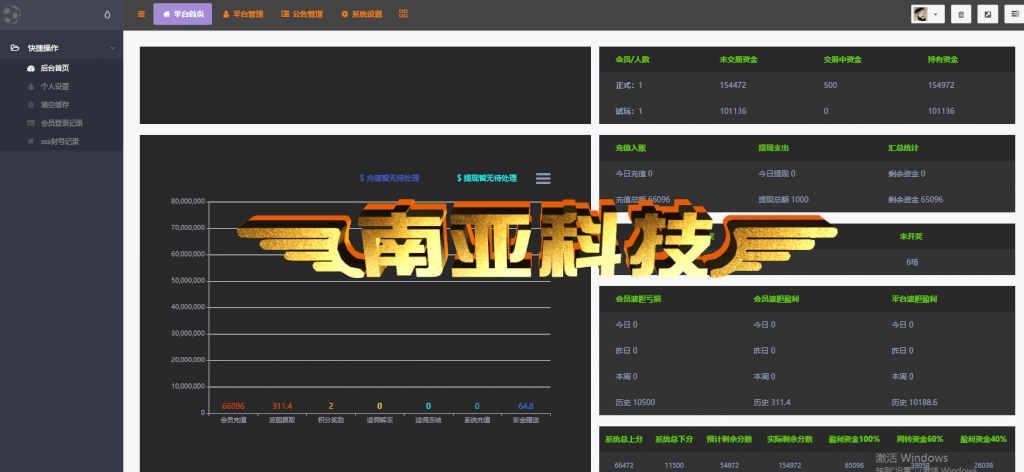Screen dimensions: 1024x472
Task: Click the 会员充值 axis label
Action: pos(233,420)
